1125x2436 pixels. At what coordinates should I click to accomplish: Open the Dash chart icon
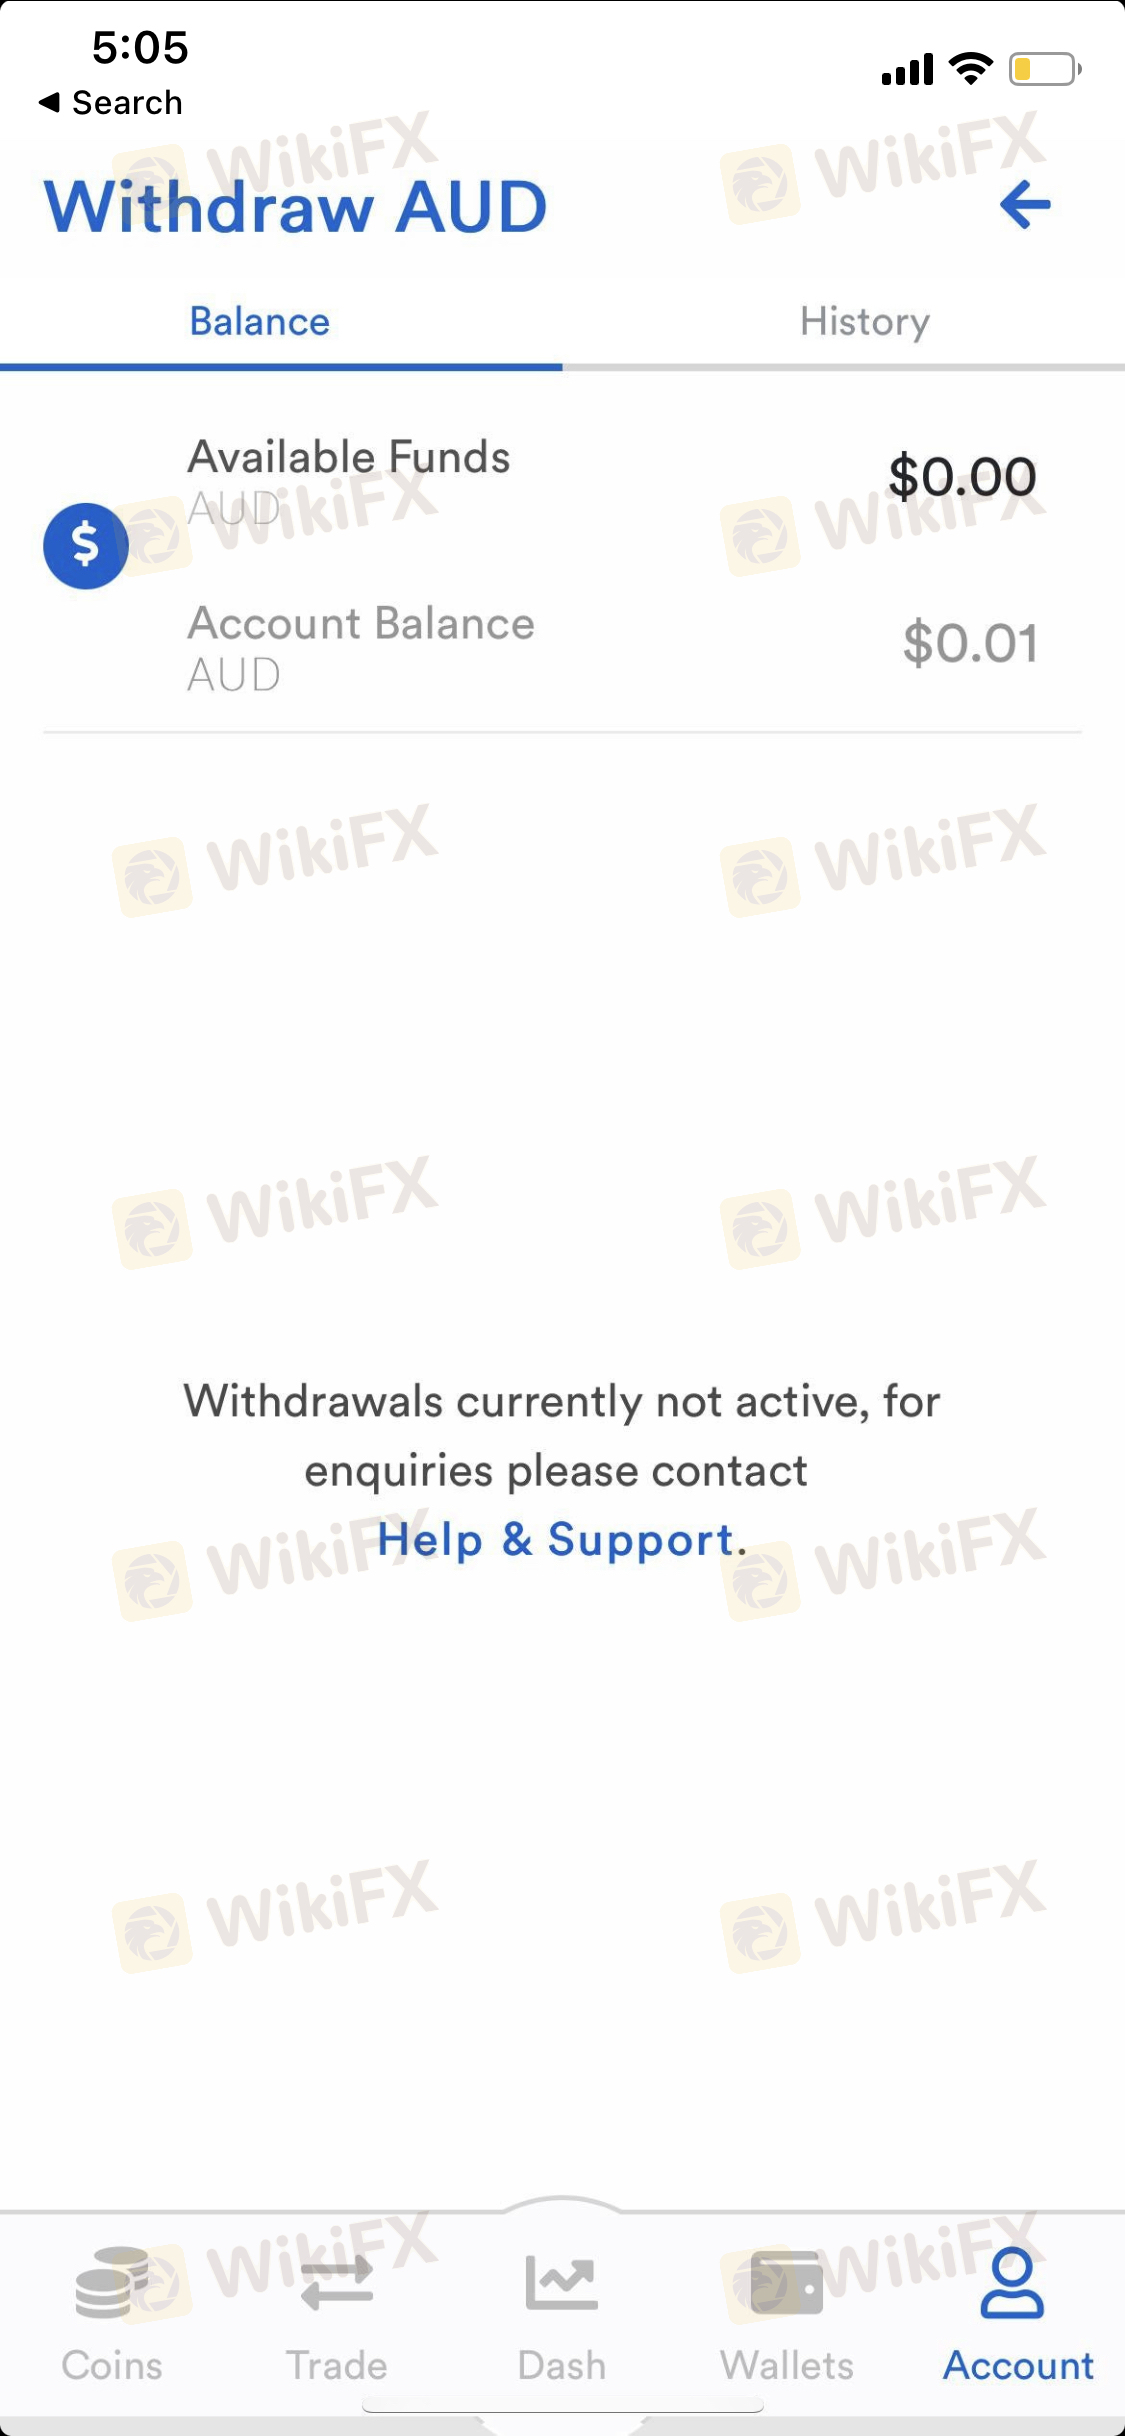pyautogui.click(x=562, y=2283)
